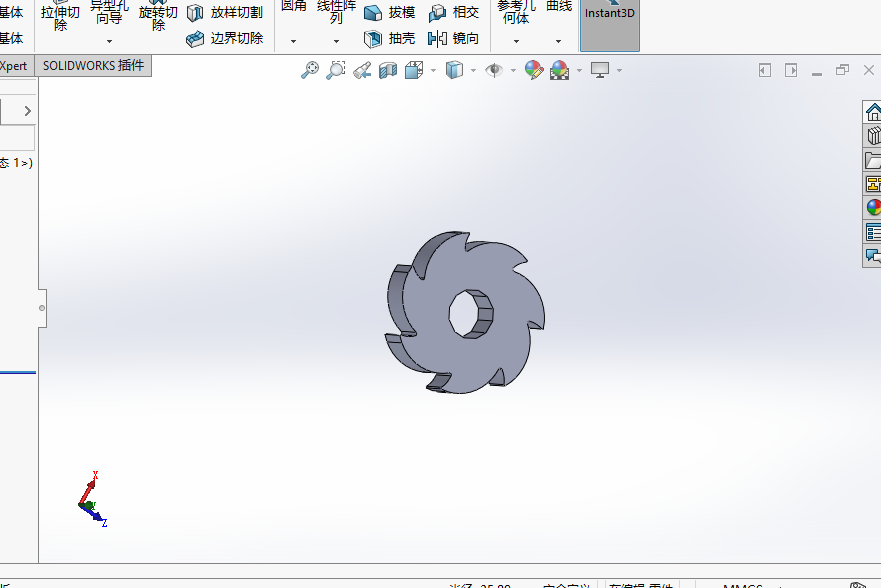Open the Display Style dropdown arrow
This screenshot has height=588, width=881.
coord(473,70)
